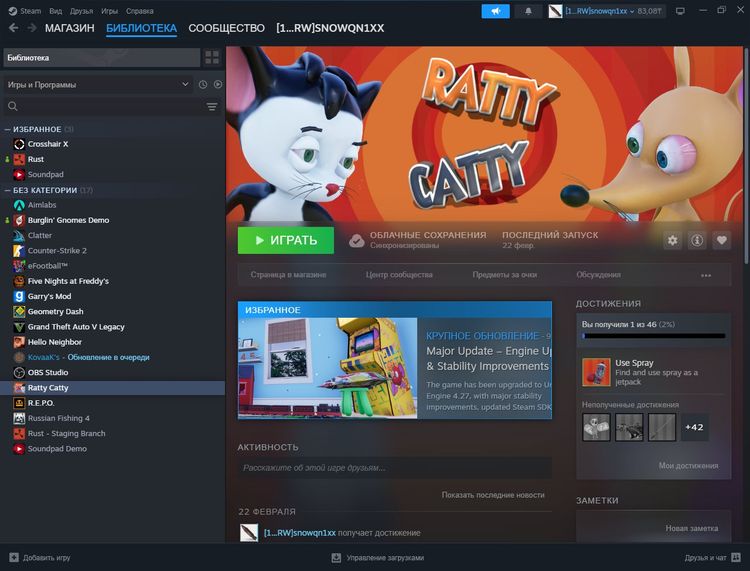Open the account name dropdown menu
This screenshot has height=571, width=750.
point(606,11)
